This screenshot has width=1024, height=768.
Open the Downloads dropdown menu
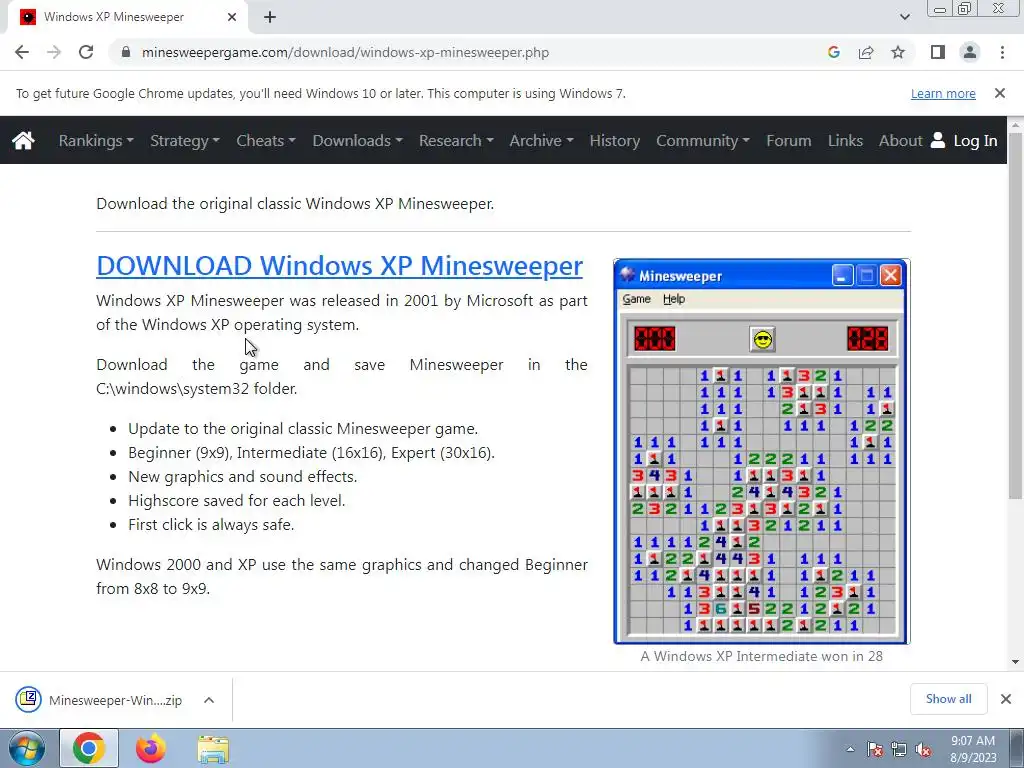click(357, 140)
